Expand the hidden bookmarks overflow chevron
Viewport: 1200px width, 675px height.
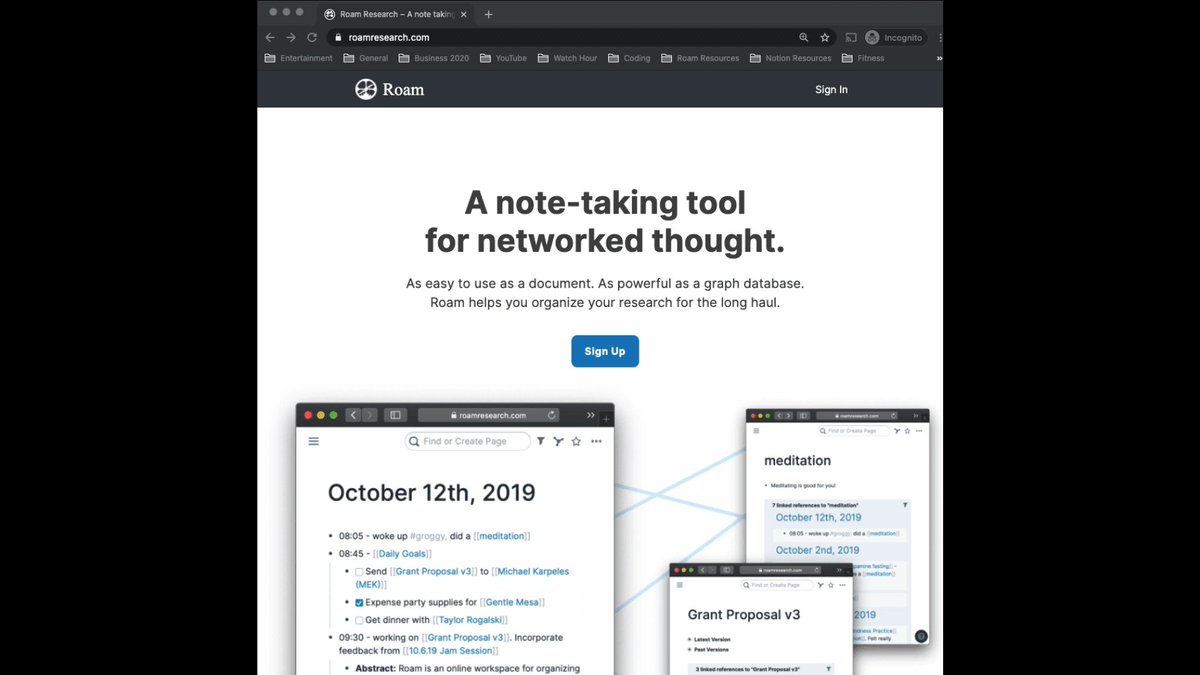pos(938,58)
